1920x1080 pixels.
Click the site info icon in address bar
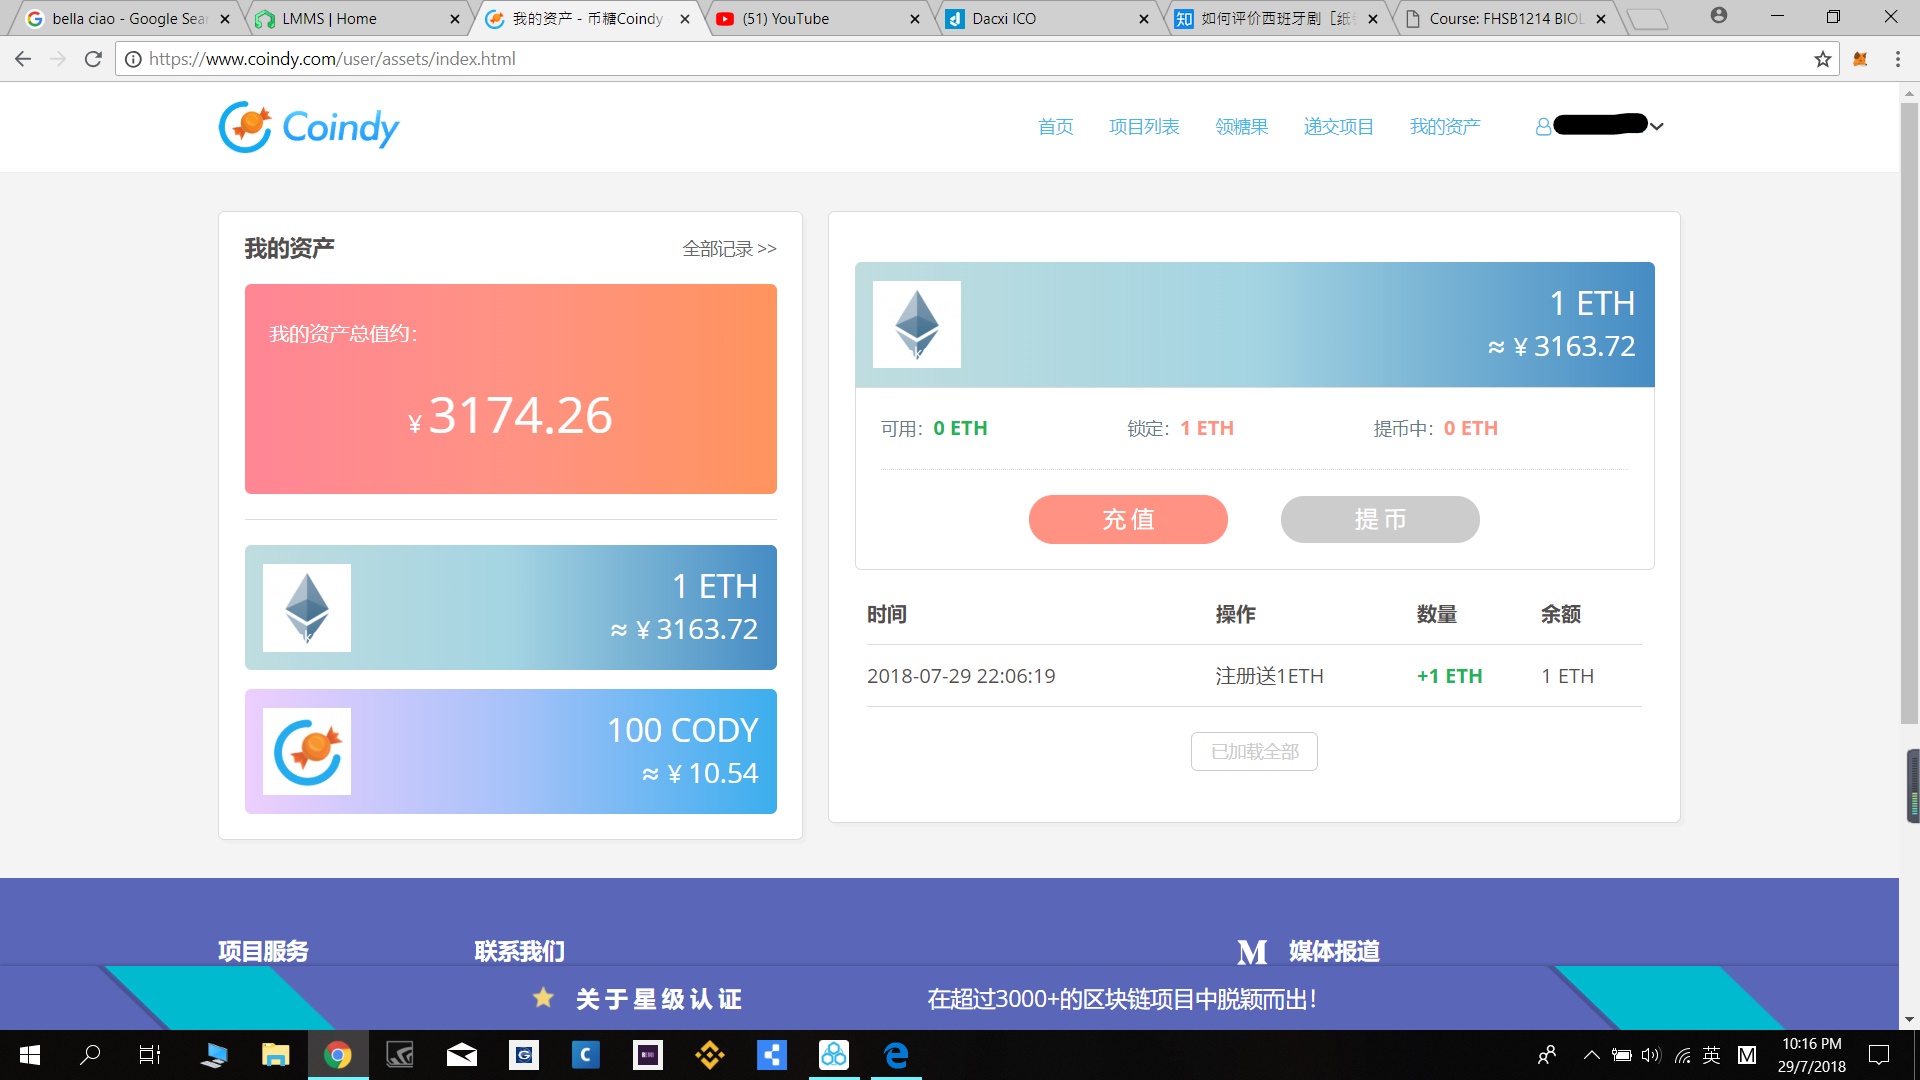133,59
